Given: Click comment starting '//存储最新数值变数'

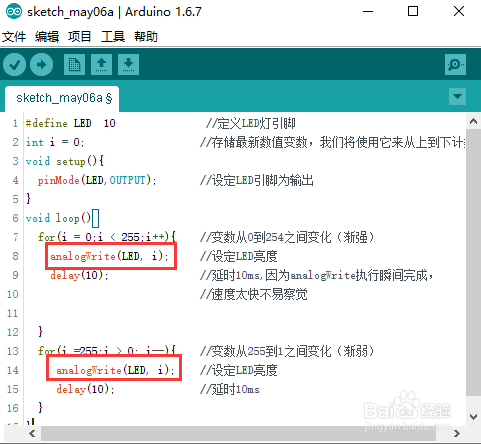Looking at the screenshot, I should (333, 142).
